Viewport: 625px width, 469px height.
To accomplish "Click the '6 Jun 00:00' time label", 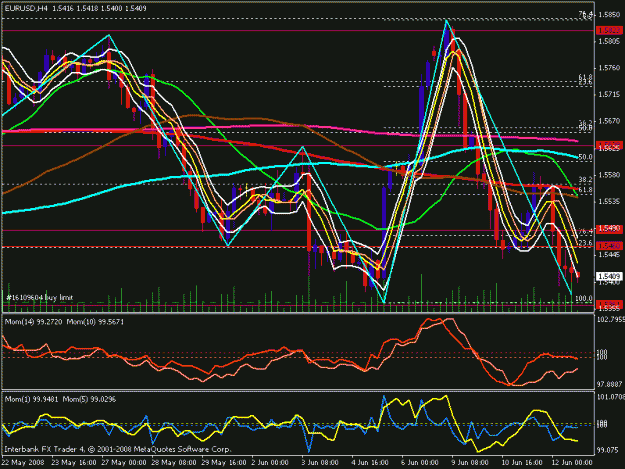I will tap(420, 463).
